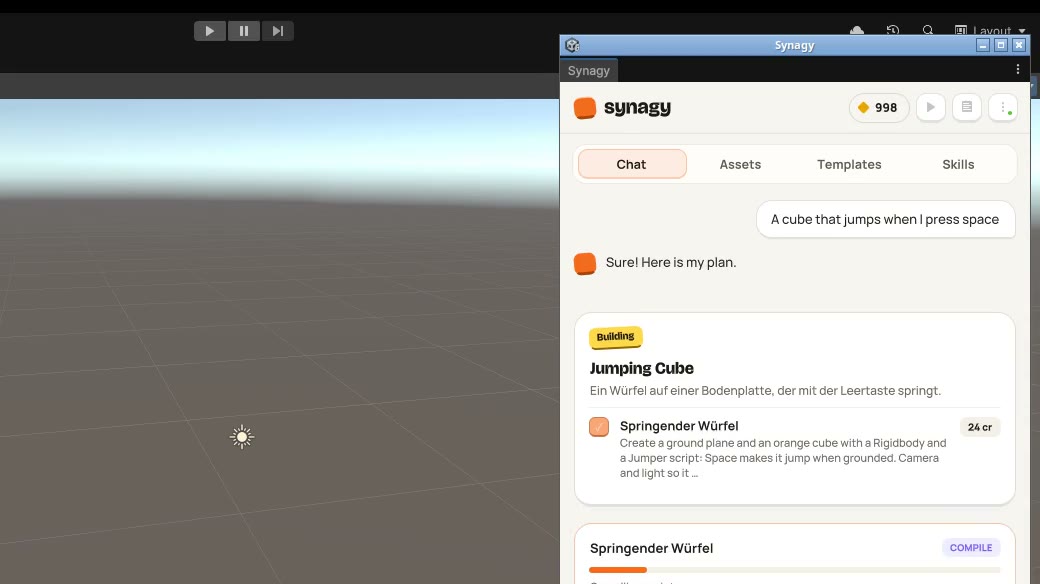Screen dimensions: 1040x584
Task: Click the "Sure! Here is my plan." reply
Action: [x=671, y=262]
